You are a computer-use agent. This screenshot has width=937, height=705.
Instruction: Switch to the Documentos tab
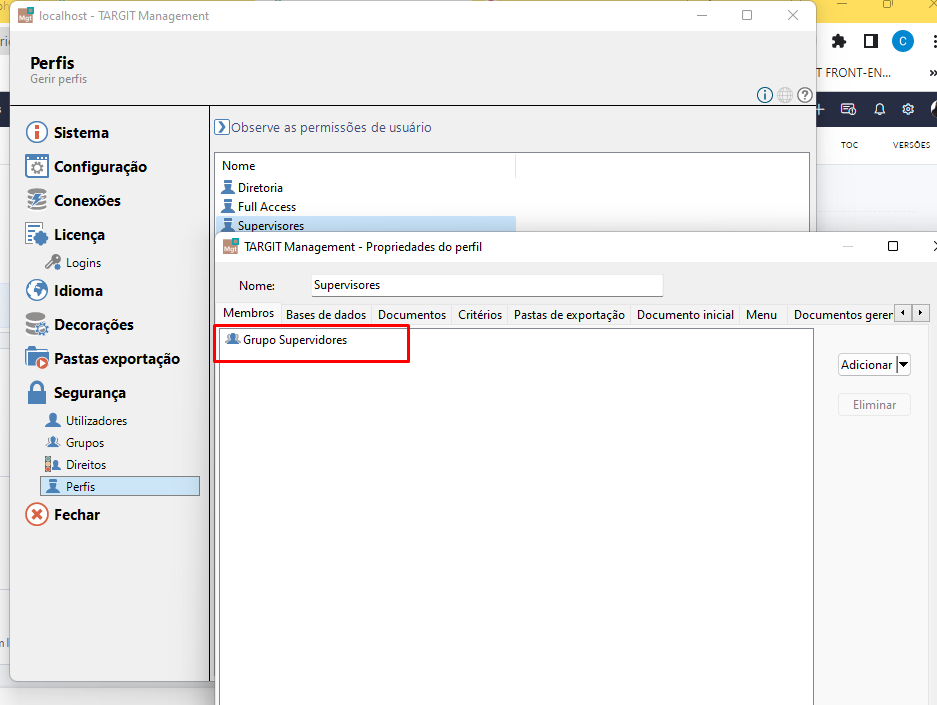click(x=412, y=315)
